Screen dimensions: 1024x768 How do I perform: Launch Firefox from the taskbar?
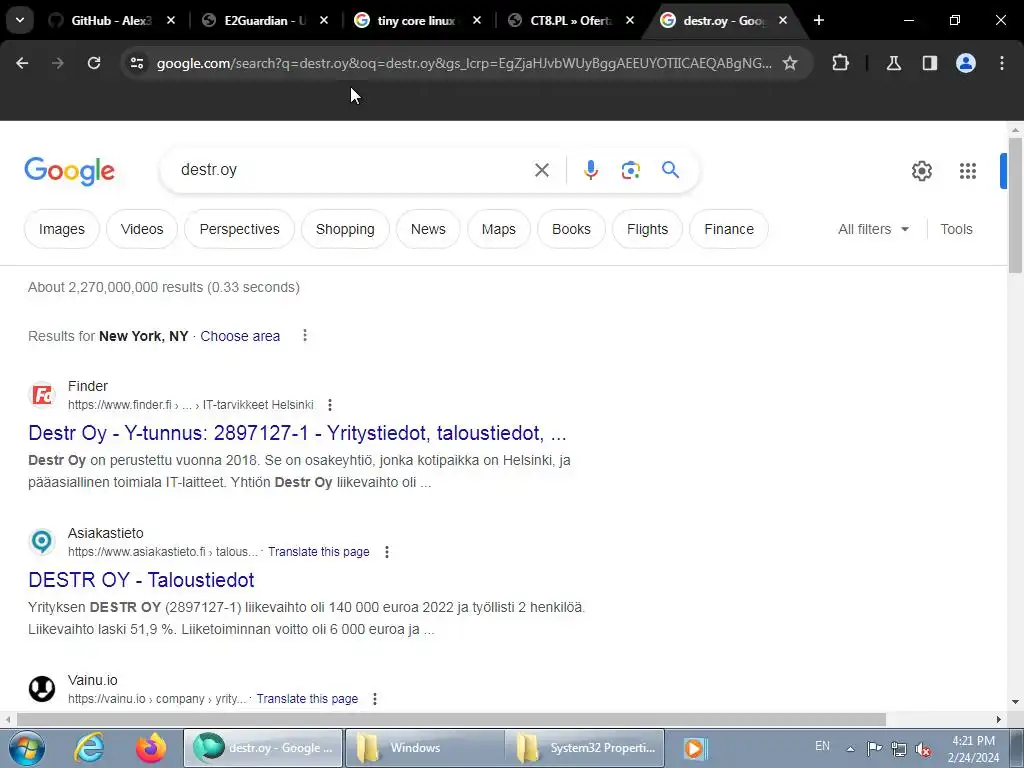[150, 748]
